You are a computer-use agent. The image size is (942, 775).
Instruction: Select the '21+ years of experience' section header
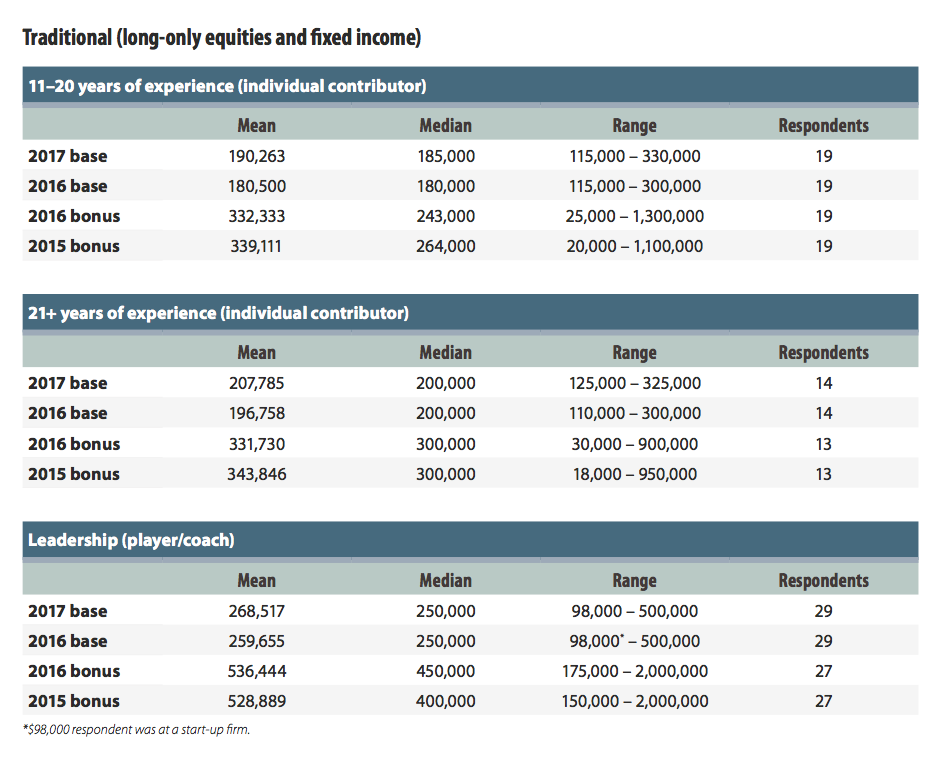pos(218,313)
